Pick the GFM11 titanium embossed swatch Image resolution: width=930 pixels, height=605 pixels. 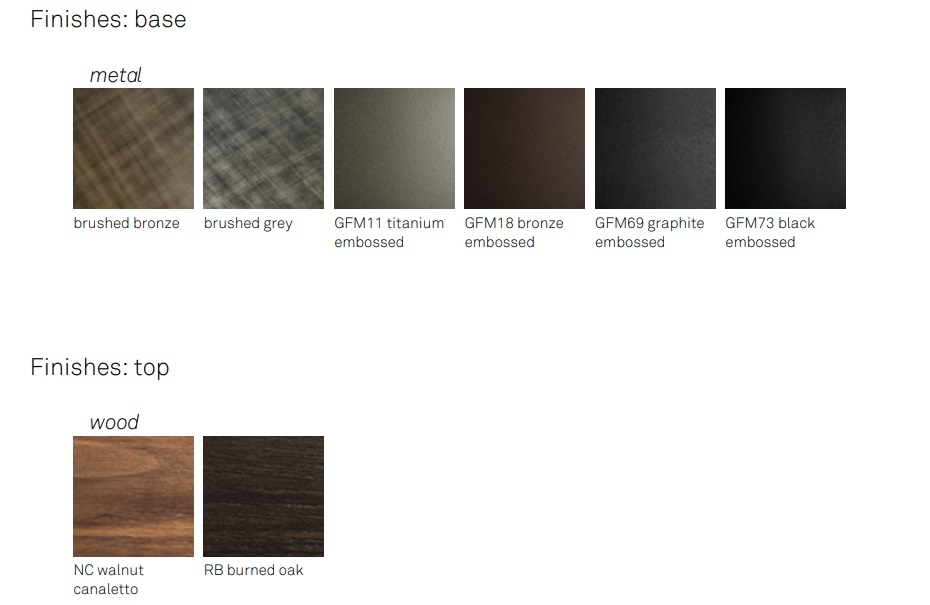tap(394, 148)
